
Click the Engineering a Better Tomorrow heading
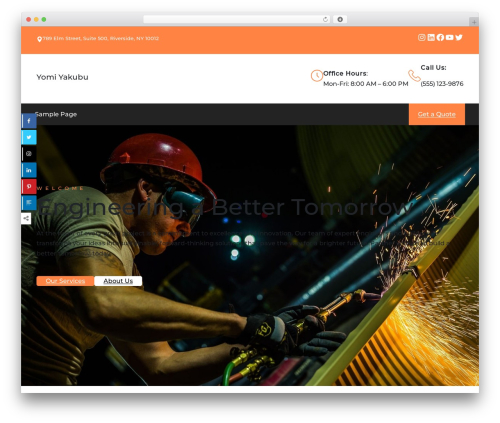[225, 207]
